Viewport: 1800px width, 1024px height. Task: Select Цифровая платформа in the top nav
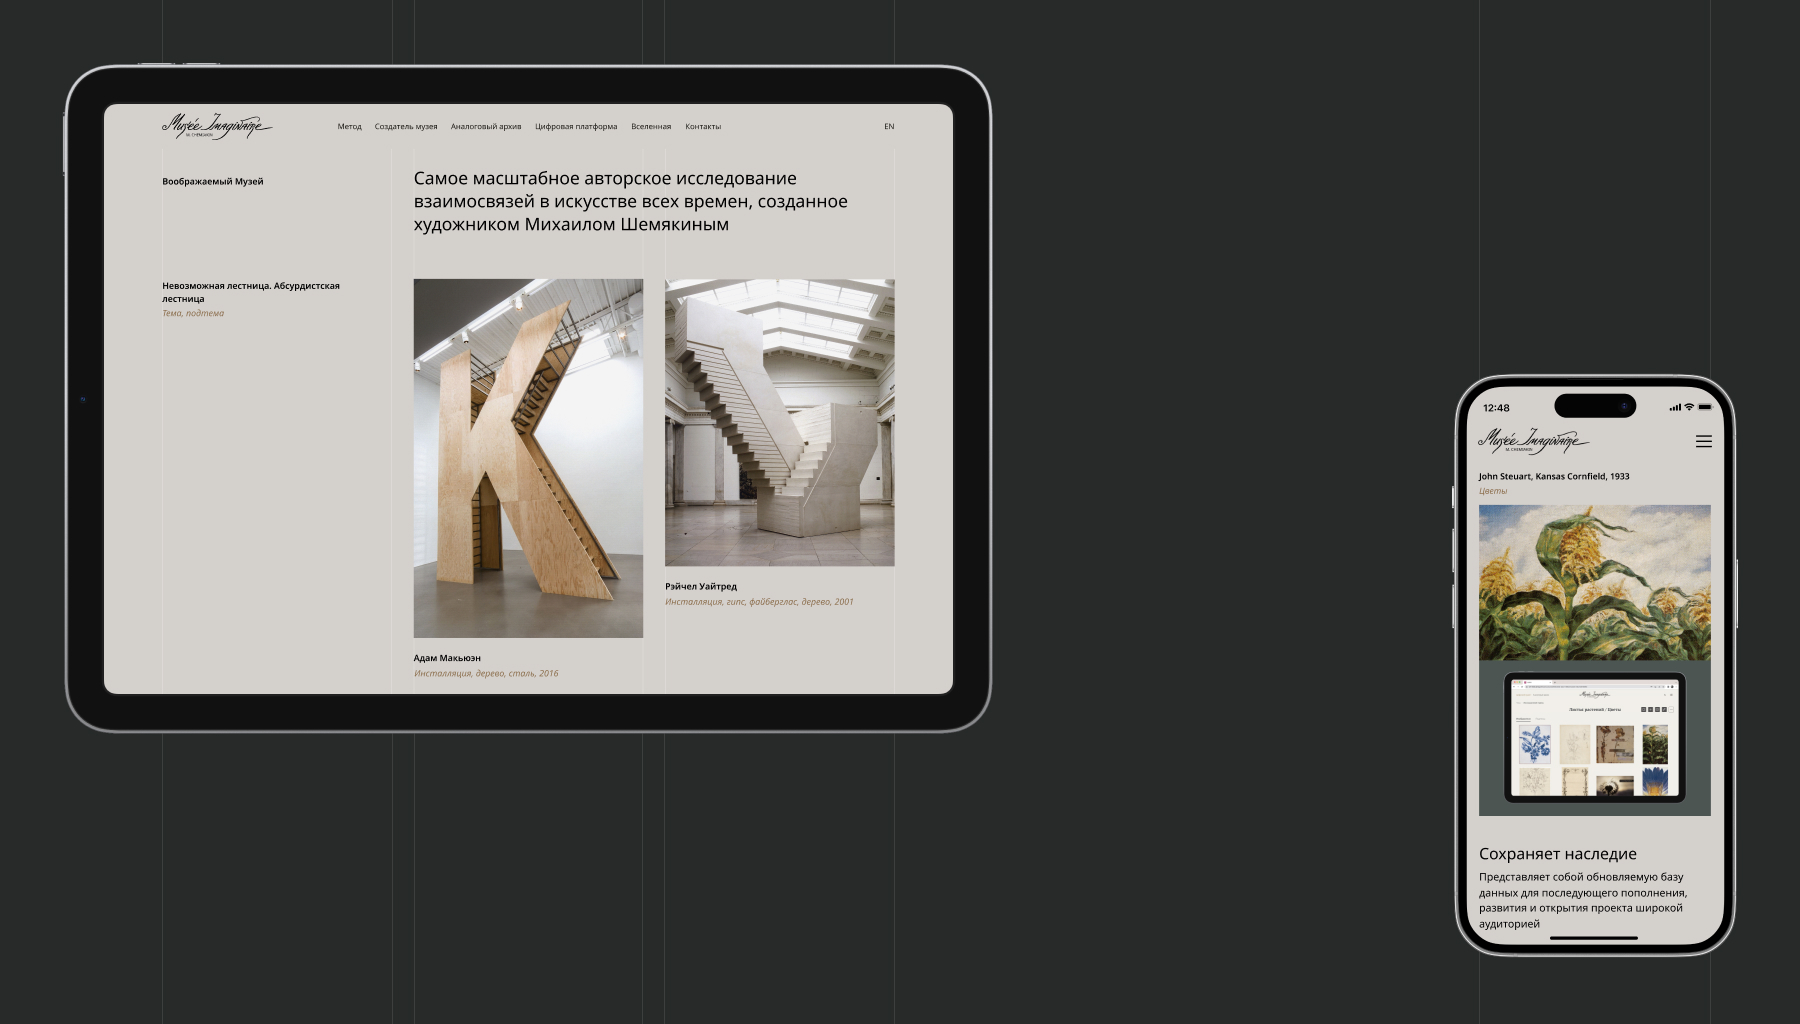point(576,127)
